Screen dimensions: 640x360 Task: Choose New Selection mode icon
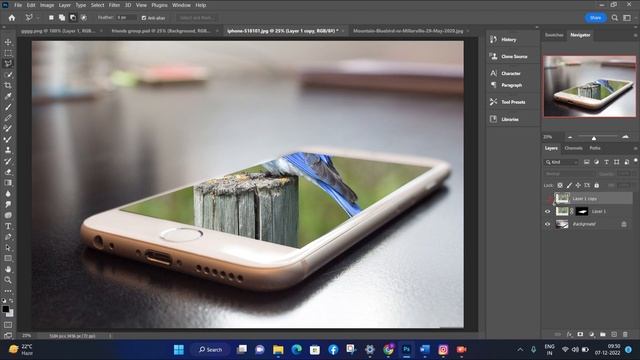pyautogui.click(x=51, y=18)
